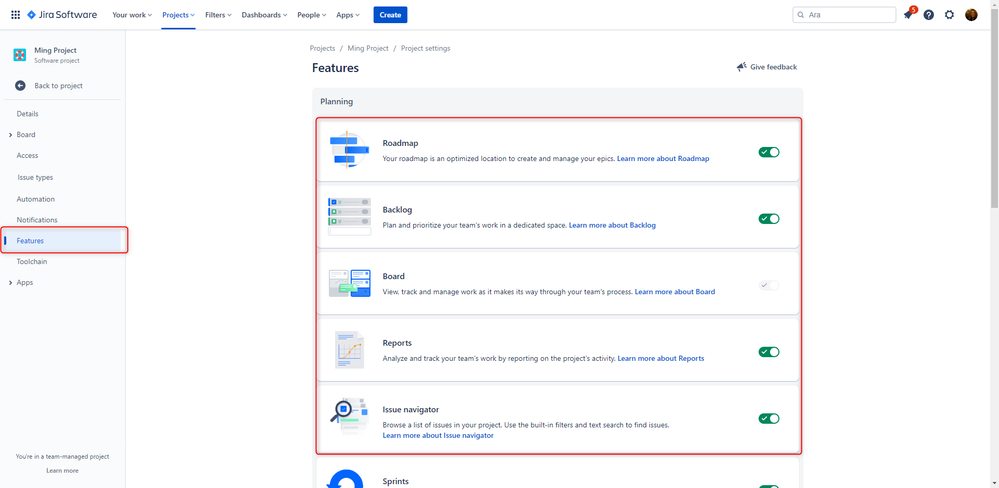999x488 pixels.
Task: Click into the search input field
Action: (844, 15)
